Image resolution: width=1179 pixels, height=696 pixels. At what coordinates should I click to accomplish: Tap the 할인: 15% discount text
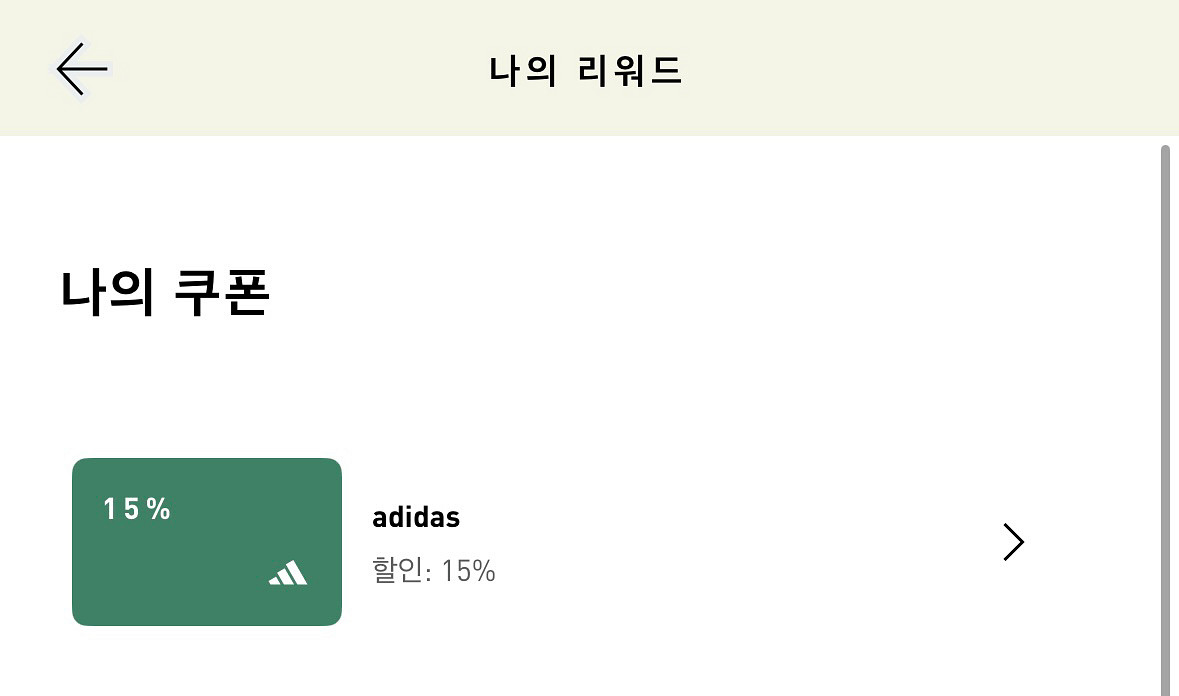(x=434, y=571)
